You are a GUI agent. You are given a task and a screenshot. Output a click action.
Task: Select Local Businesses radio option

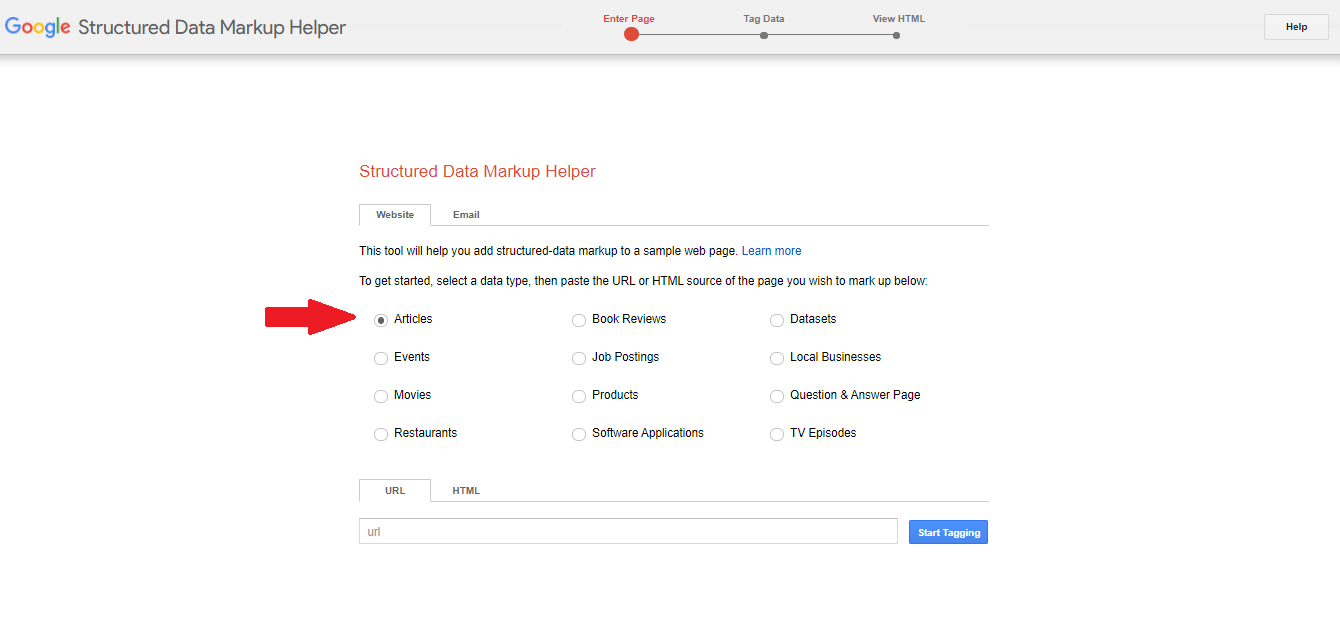pyautogui.click(x=777, y=358)
